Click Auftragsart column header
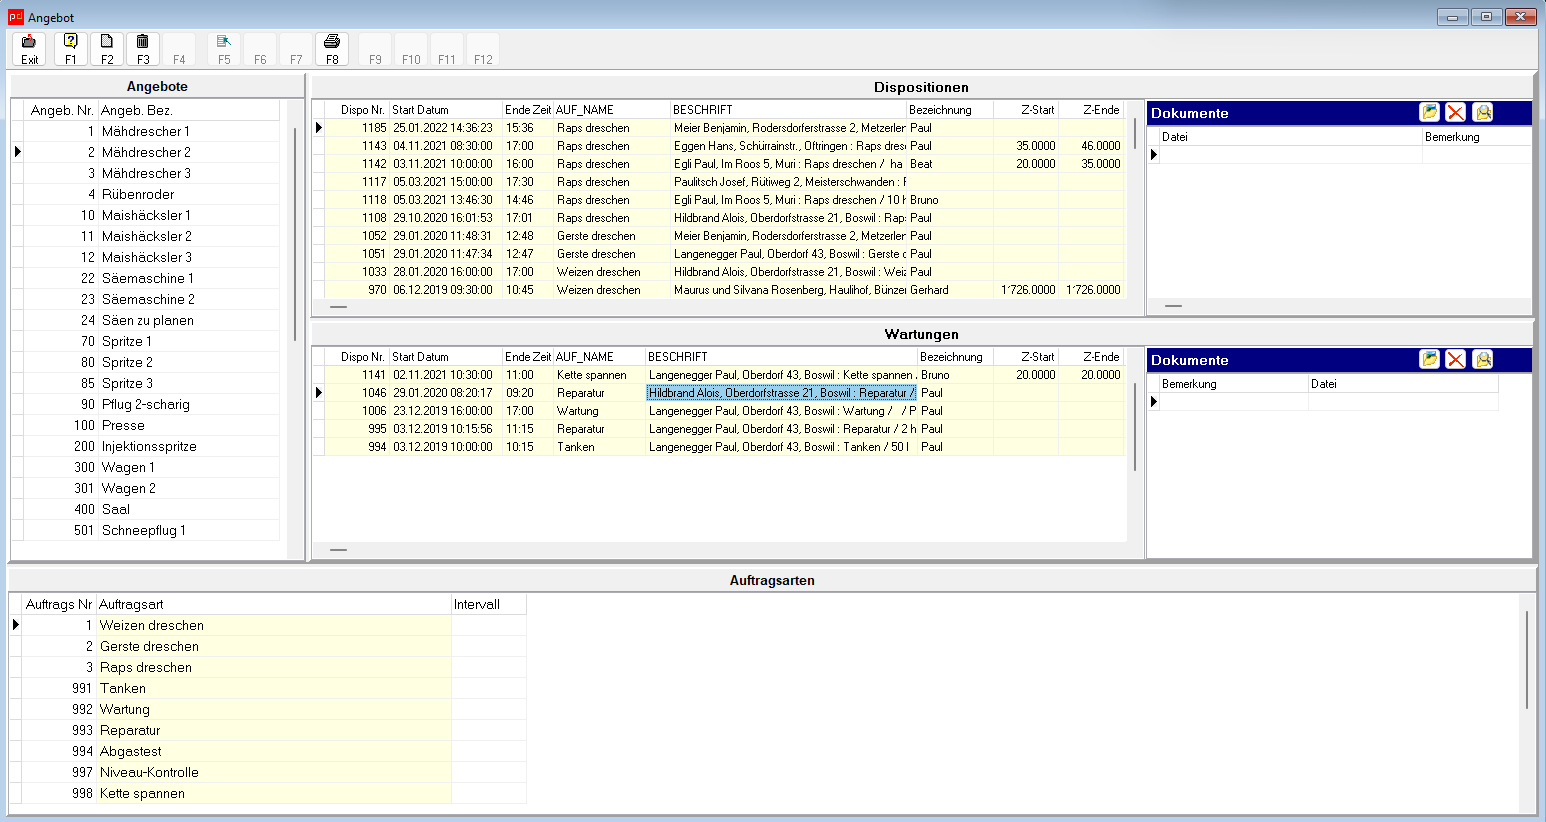This screenshot has width=1546, height=822. click(274, 604)
